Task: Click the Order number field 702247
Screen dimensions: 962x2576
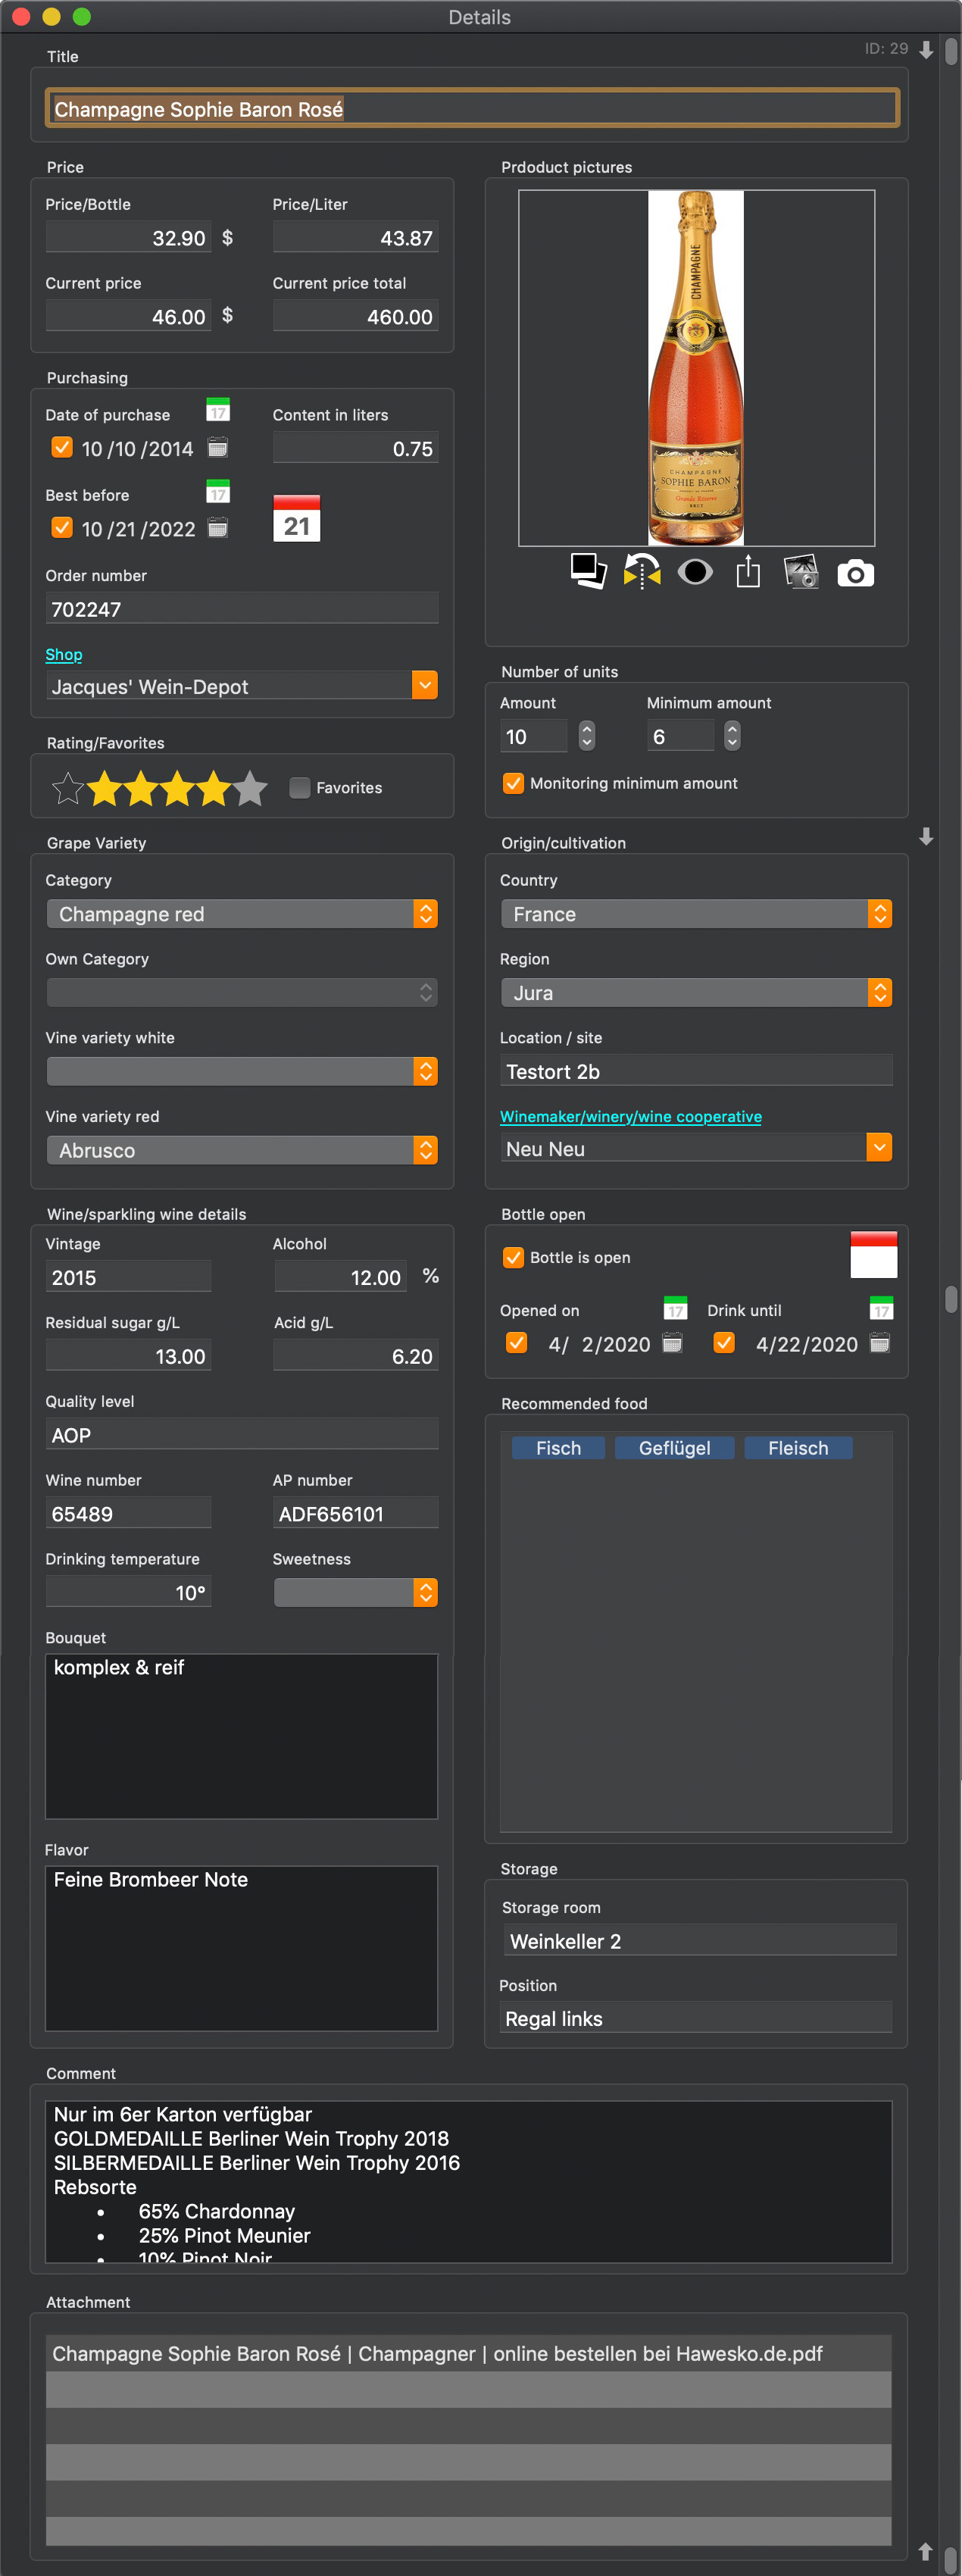Action: click(x=242, y=609)
